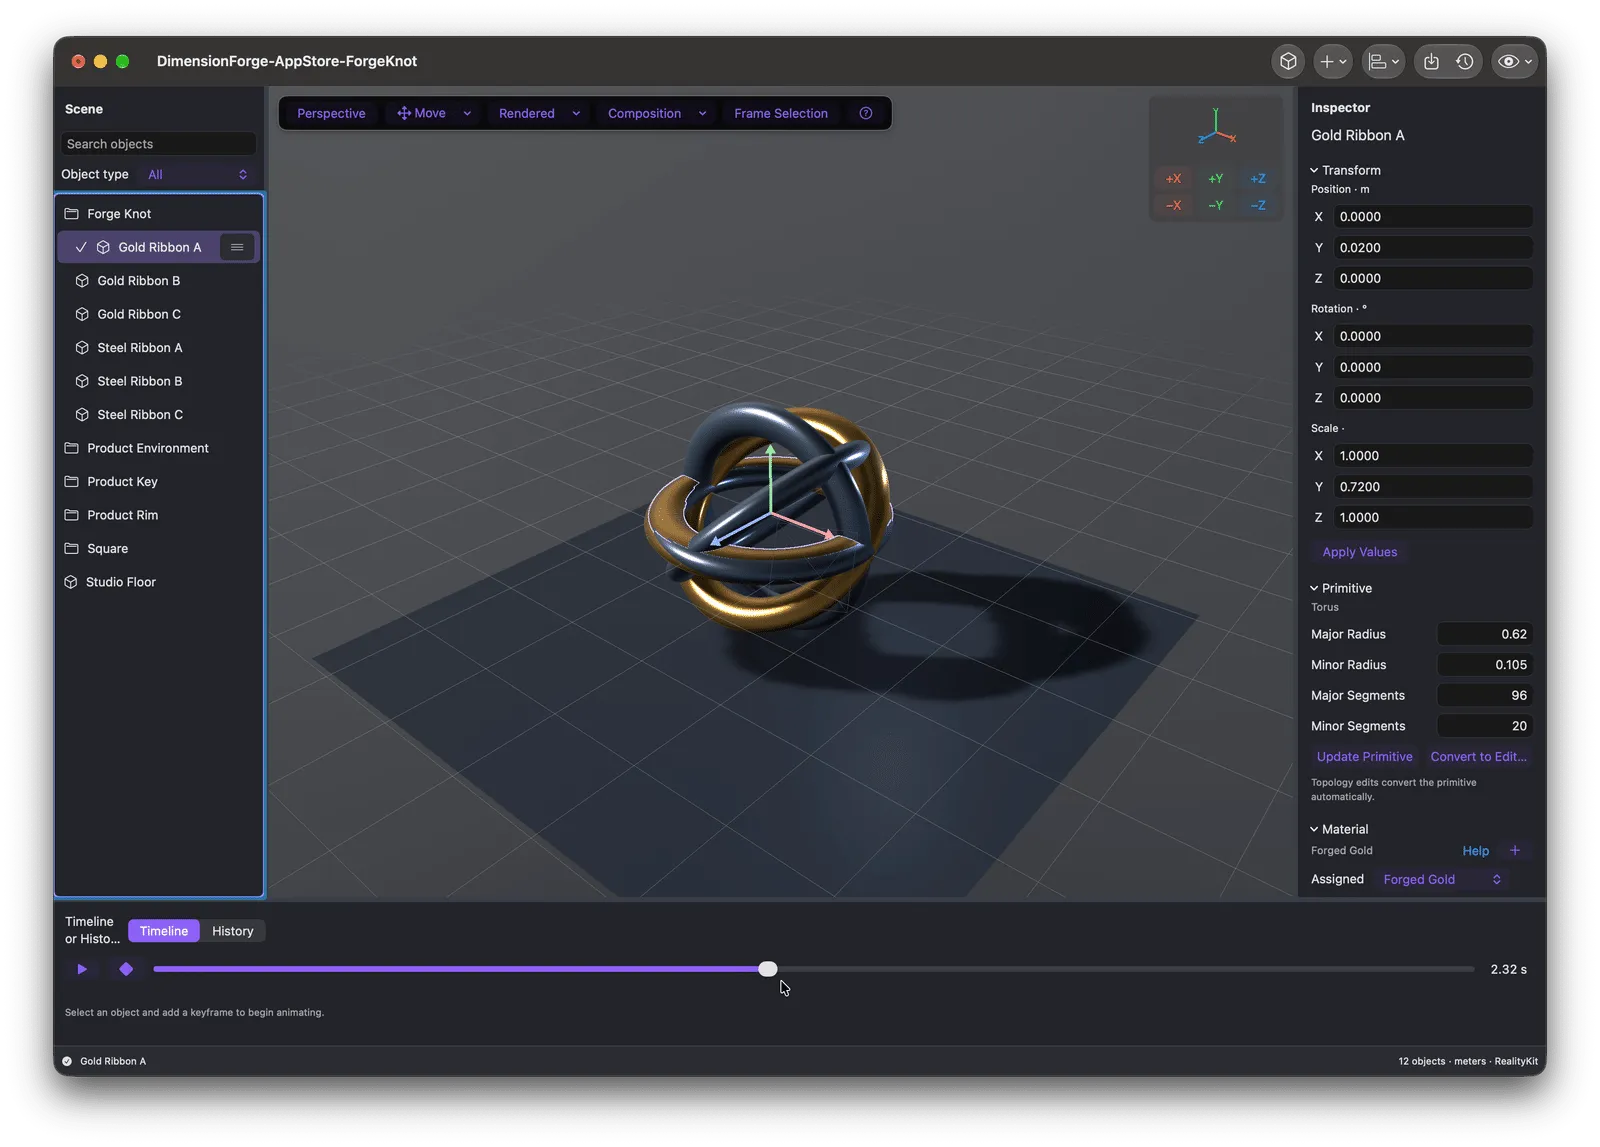Viewport: 1600px width, 1147px height.
Task: Click the status bar Gold Ribbon A check icon
Action: point(67,1061)
